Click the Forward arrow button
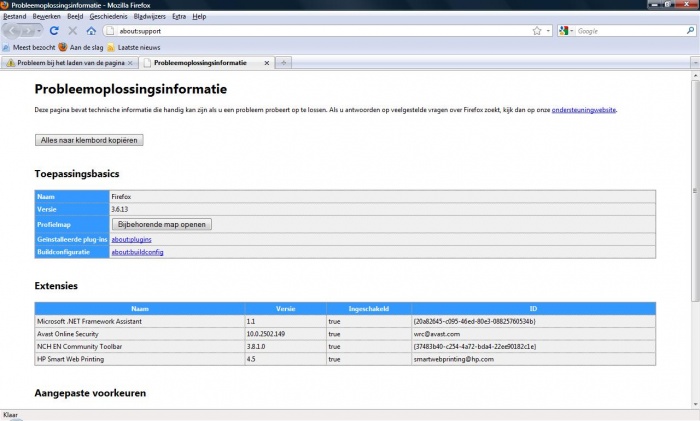The height and width of the screenshot is (421, 700). click(x=27, y=31)
